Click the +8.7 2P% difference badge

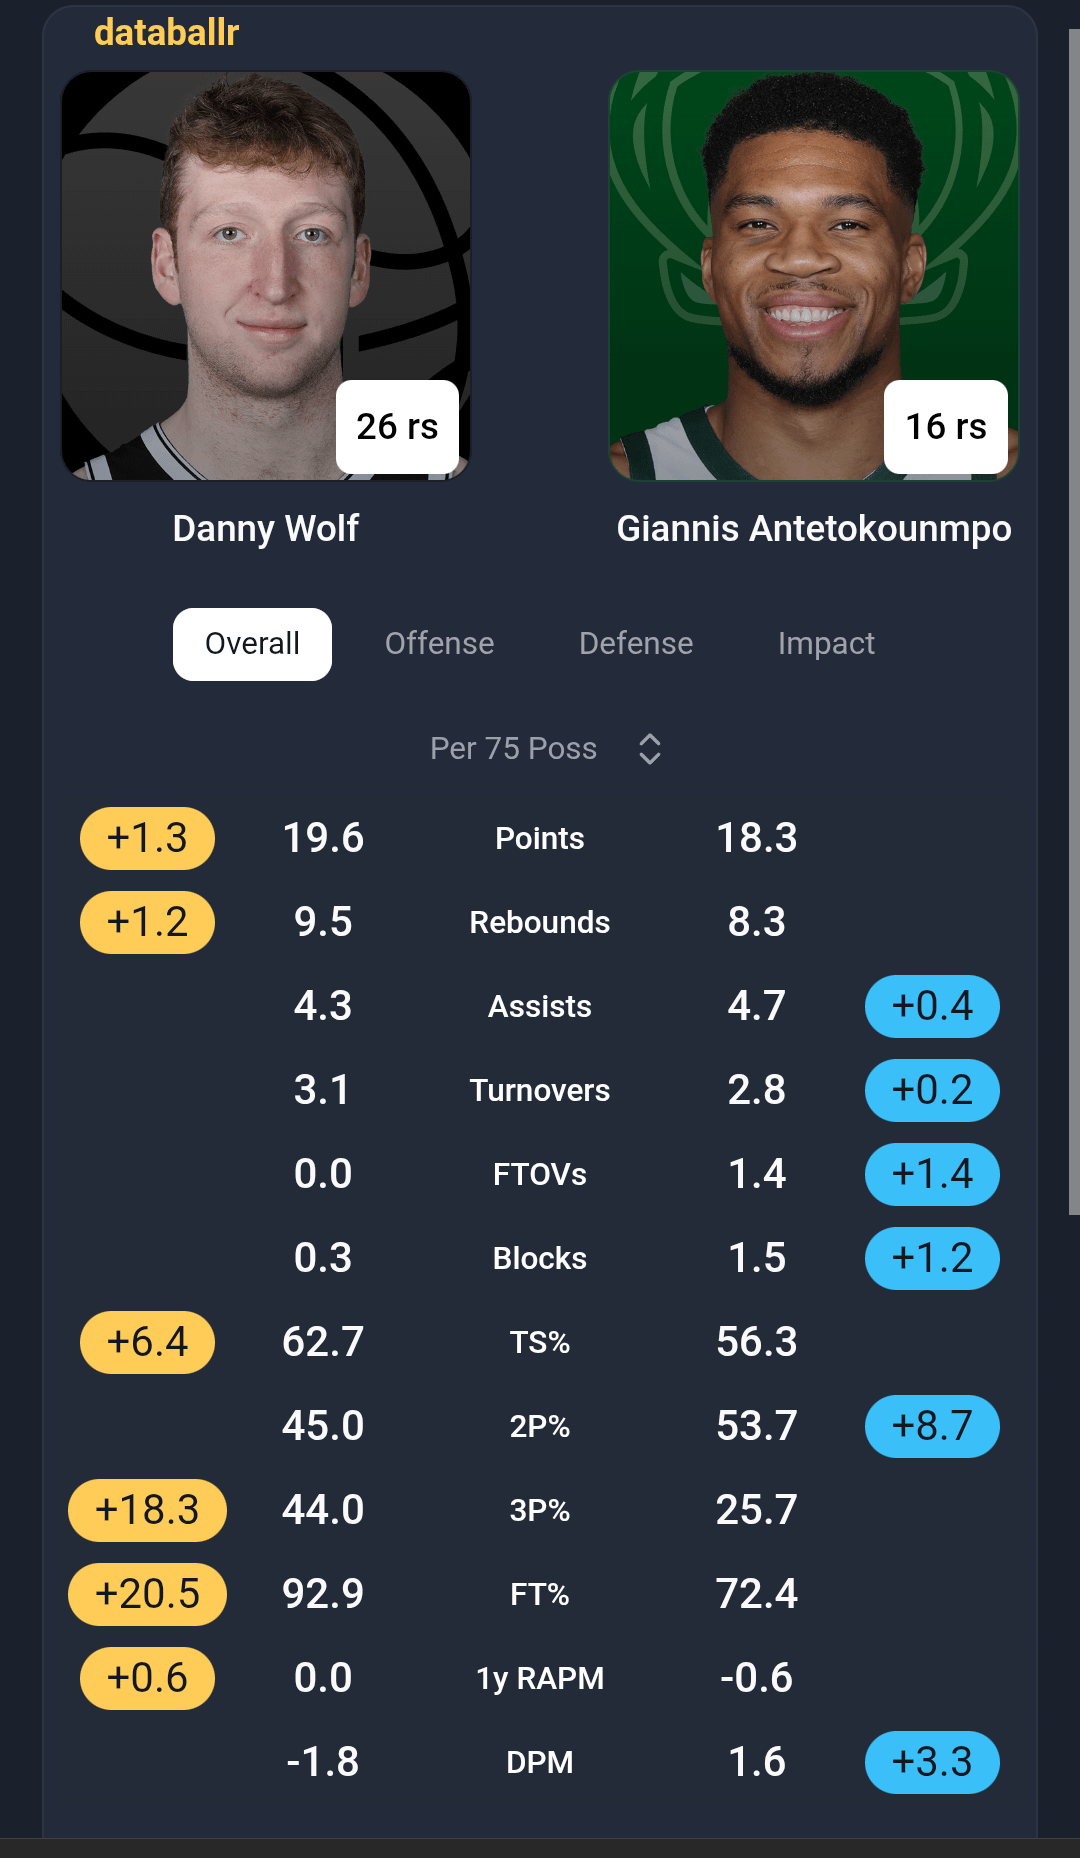point(931,1426)
